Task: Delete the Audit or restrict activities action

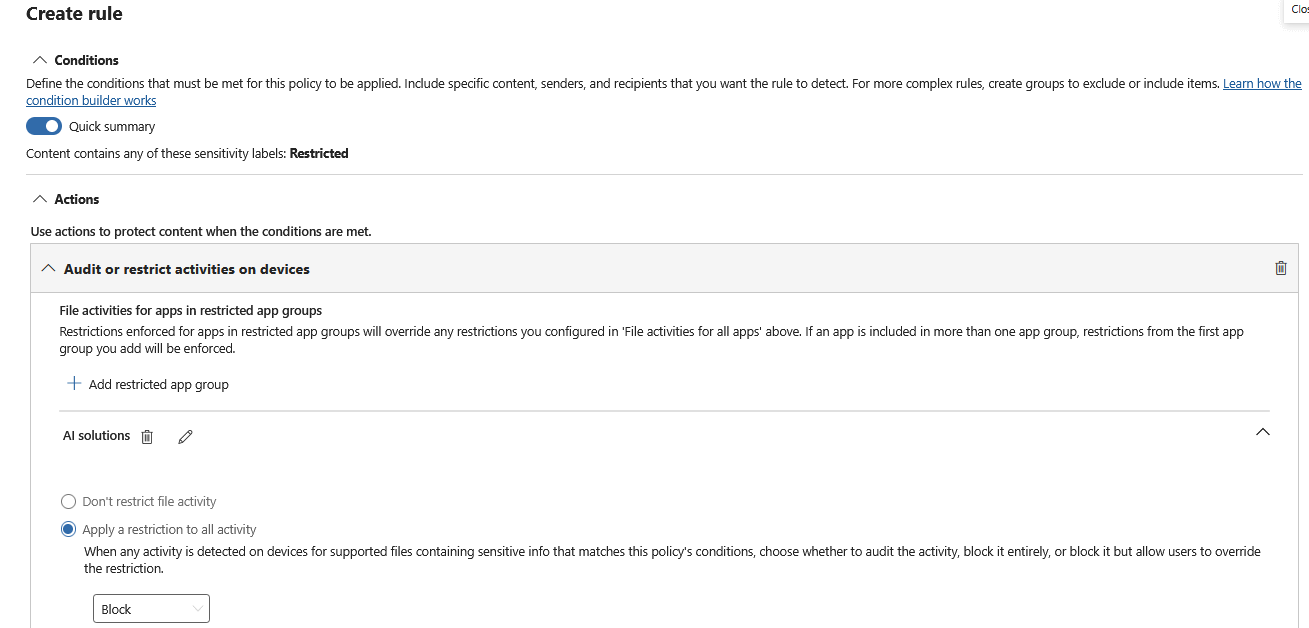Action: click(x=1281, y=268)
